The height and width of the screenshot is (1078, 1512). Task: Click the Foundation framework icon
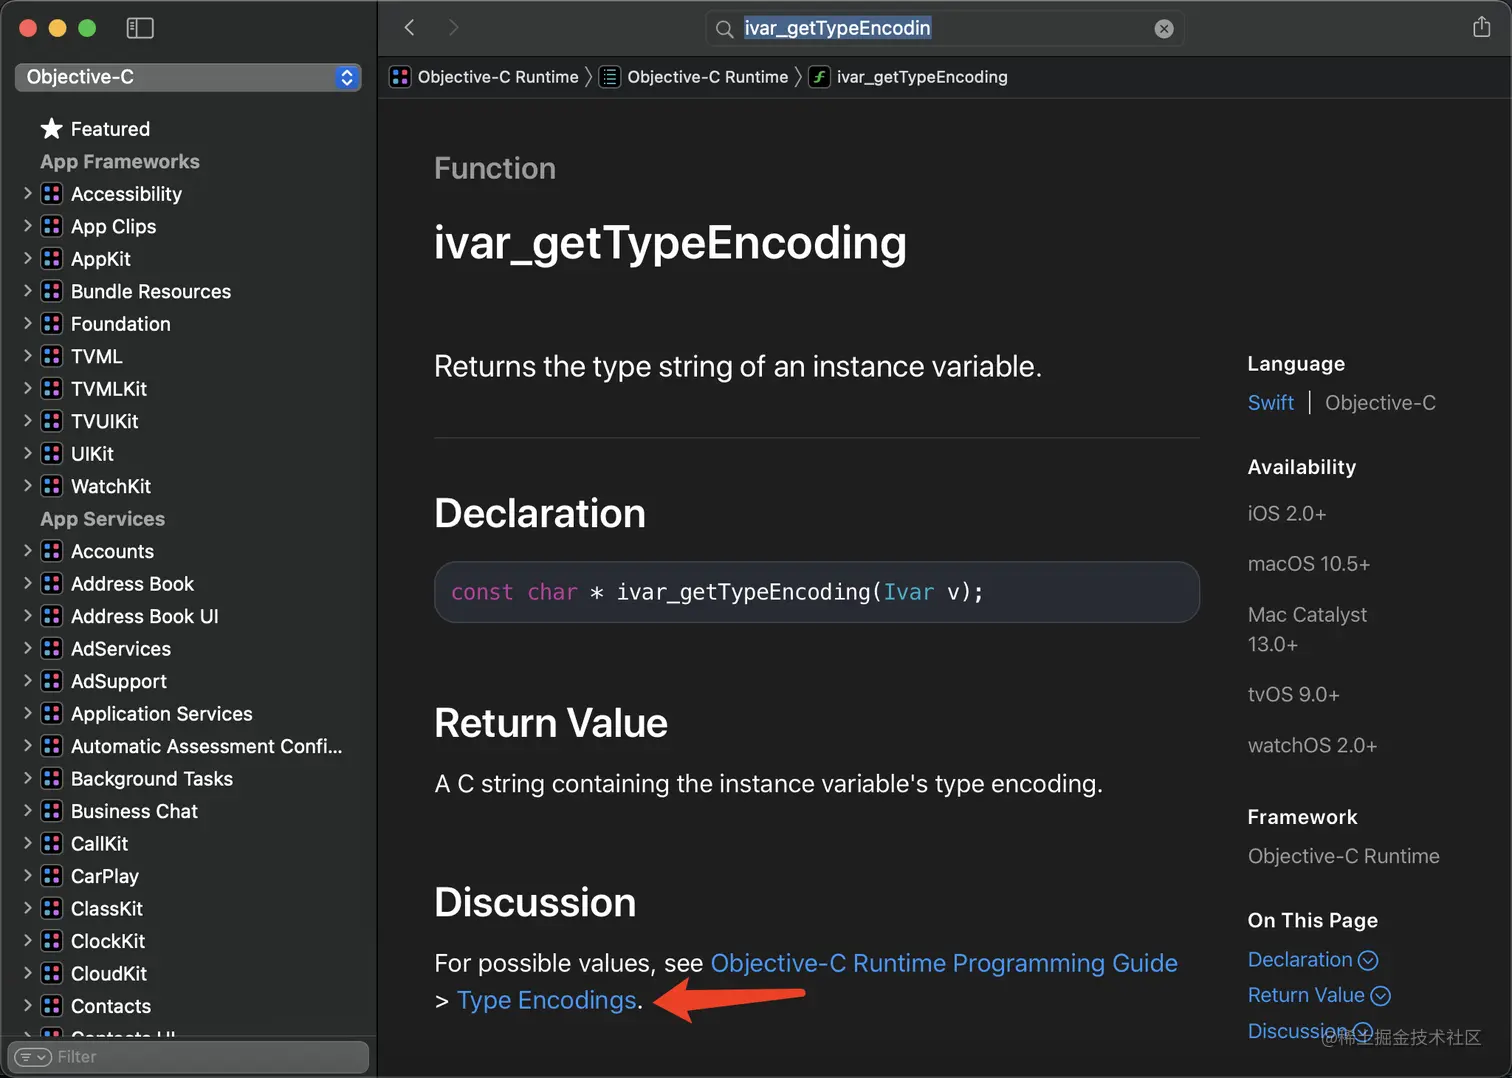pos(52,324)
